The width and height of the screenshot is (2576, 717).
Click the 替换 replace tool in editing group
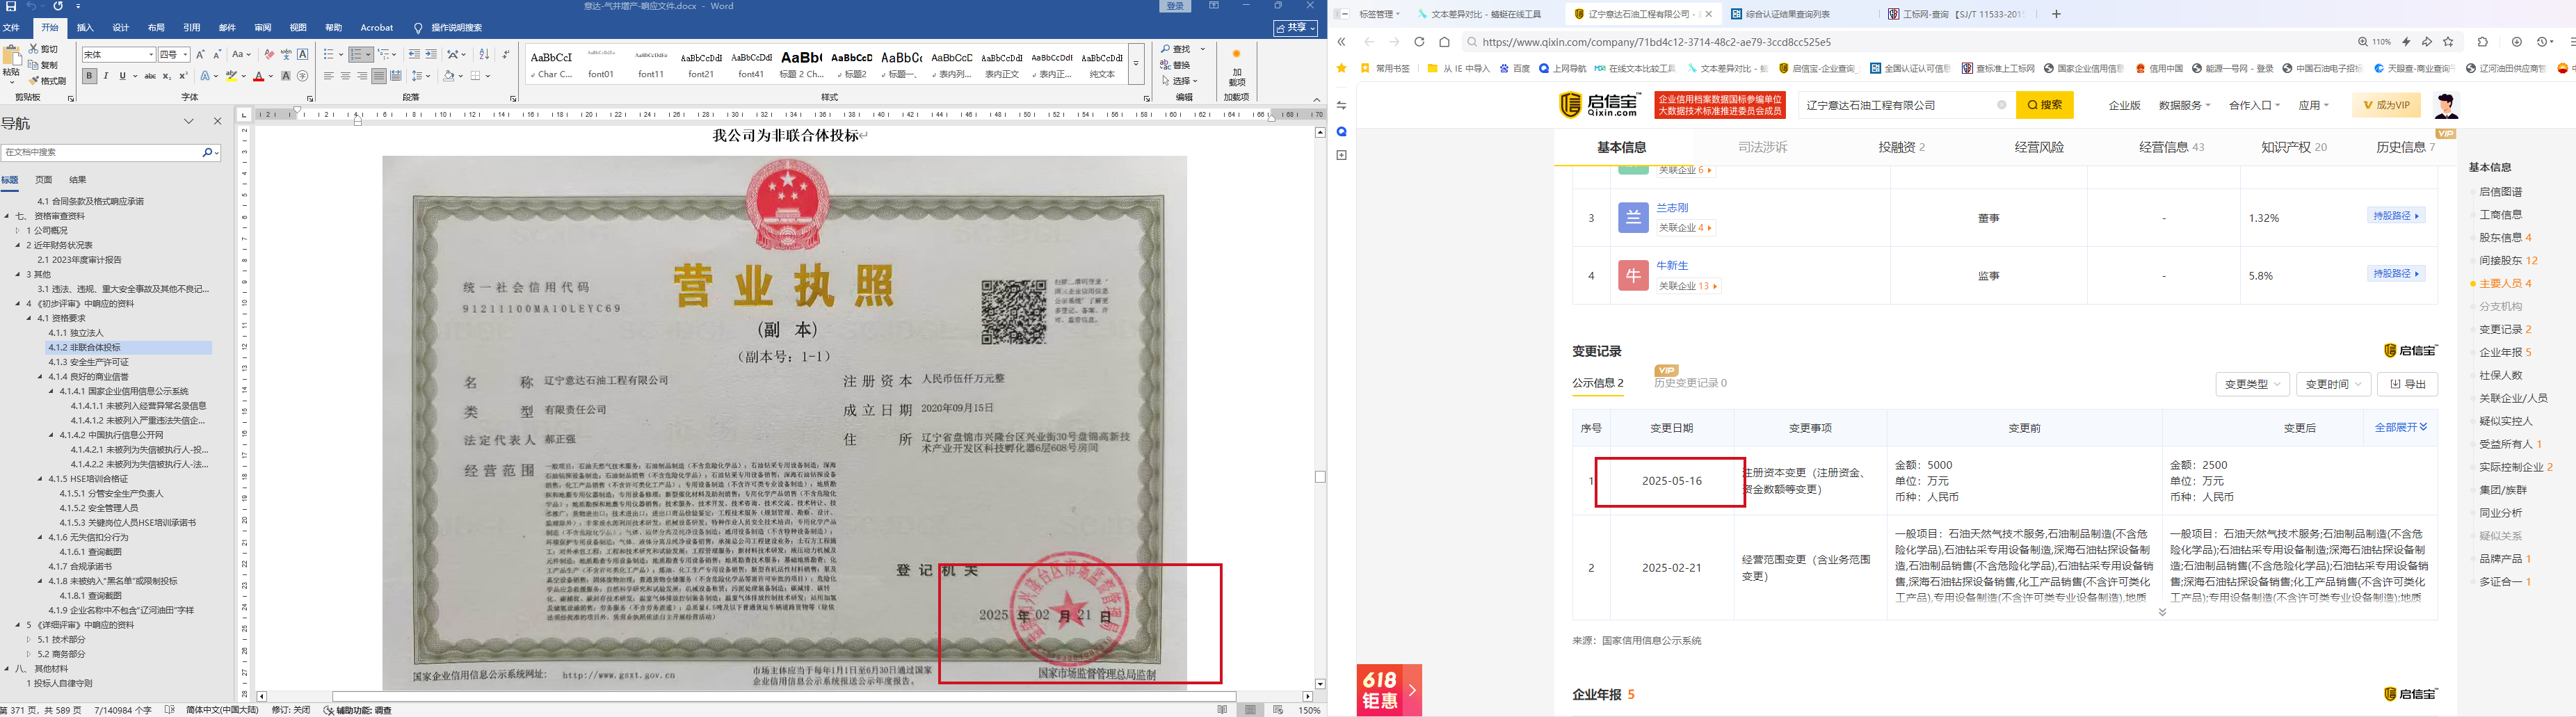pyautogui.click(x=1177, y=65)
